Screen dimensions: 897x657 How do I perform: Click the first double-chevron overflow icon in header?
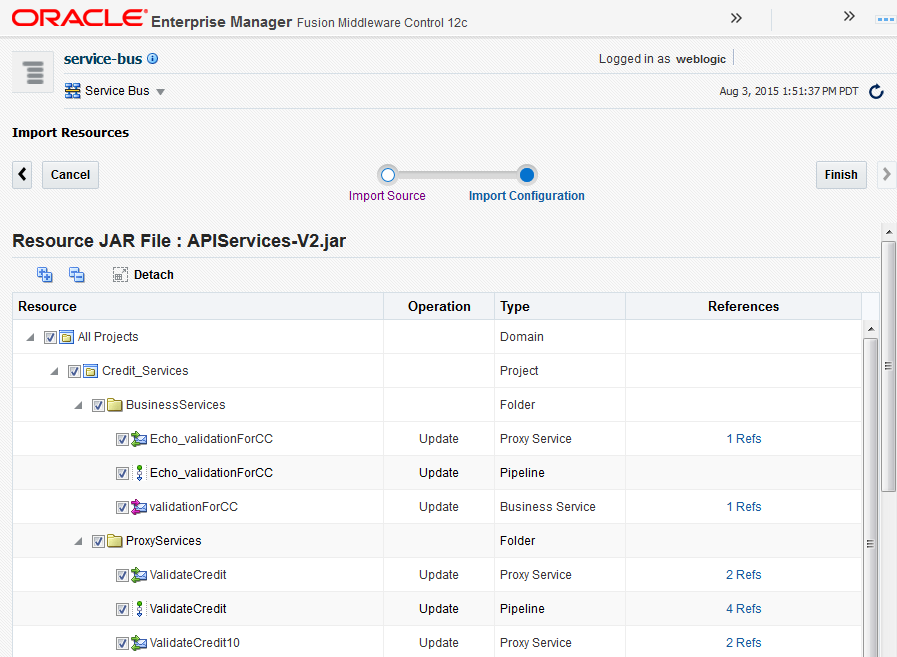pos(736,18)
